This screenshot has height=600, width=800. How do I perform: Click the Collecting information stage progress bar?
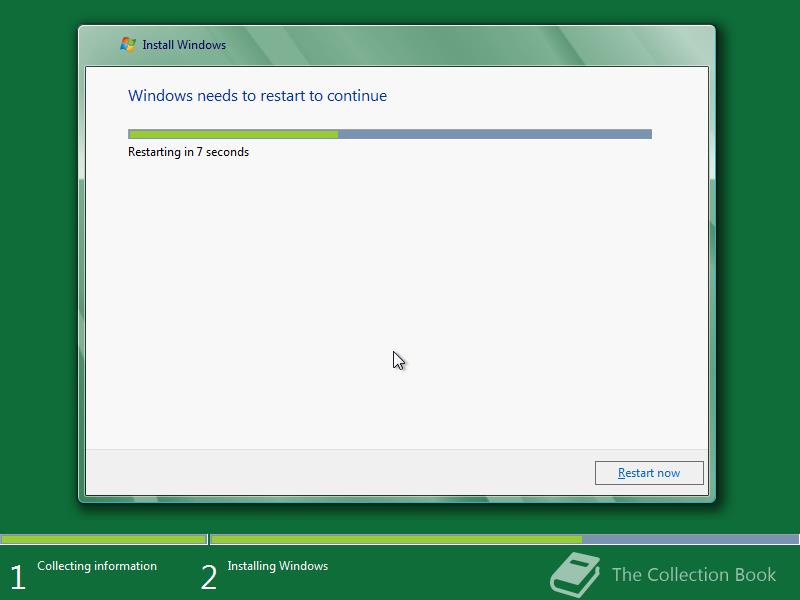click(104, 539)
